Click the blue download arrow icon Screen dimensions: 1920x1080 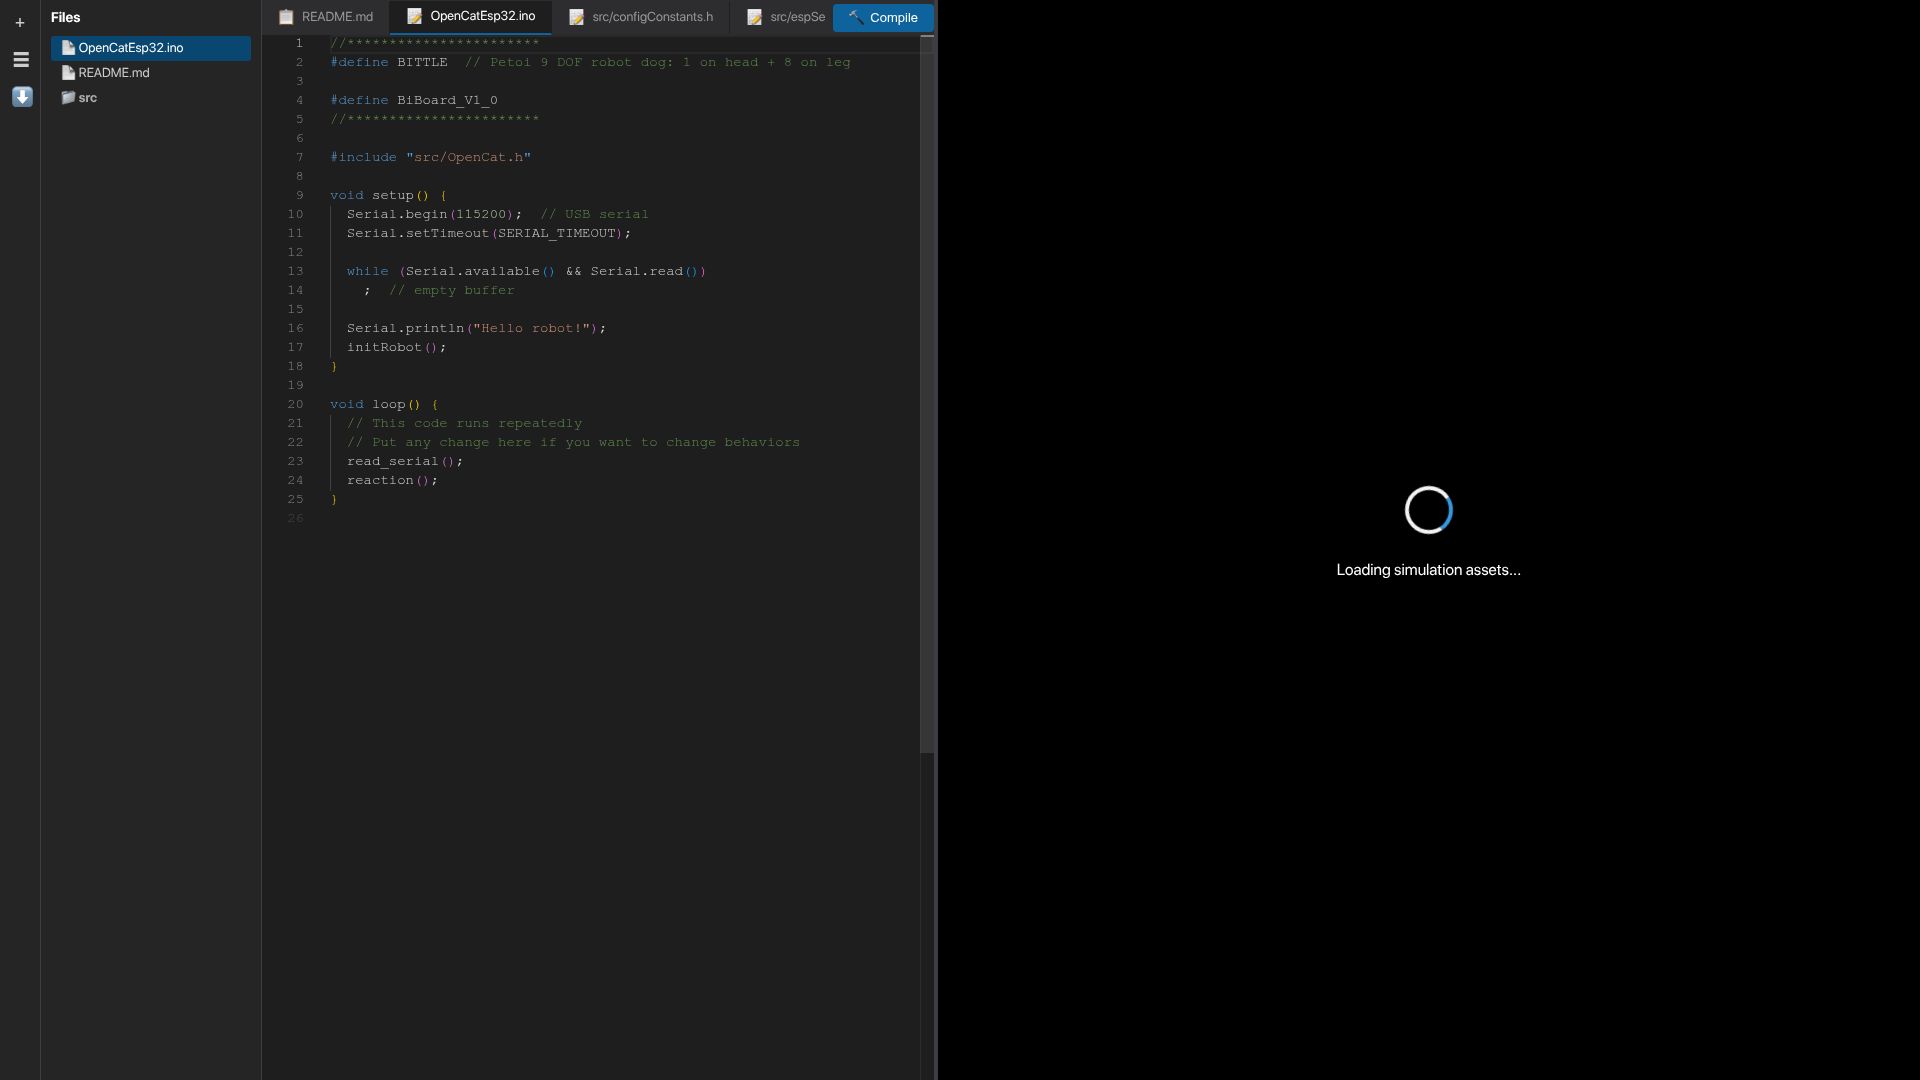(x=22, y=97)
